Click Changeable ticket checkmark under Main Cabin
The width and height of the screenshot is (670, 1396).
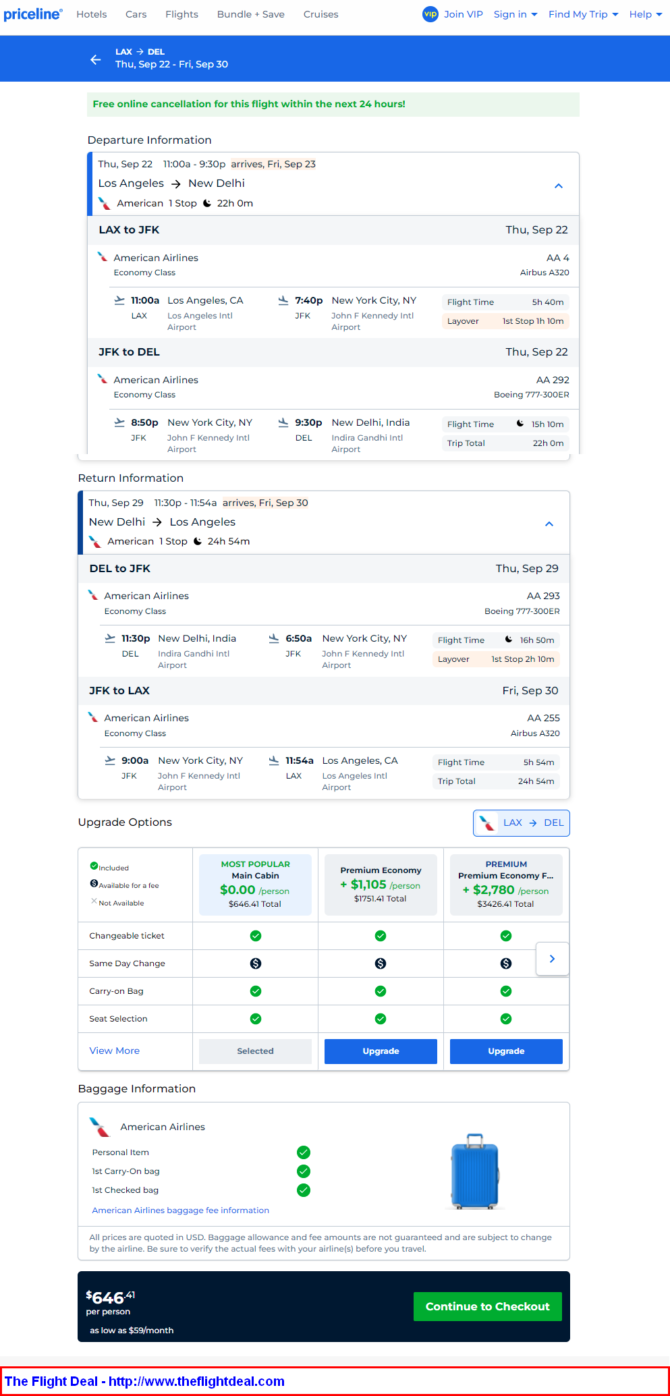point(255,936)
